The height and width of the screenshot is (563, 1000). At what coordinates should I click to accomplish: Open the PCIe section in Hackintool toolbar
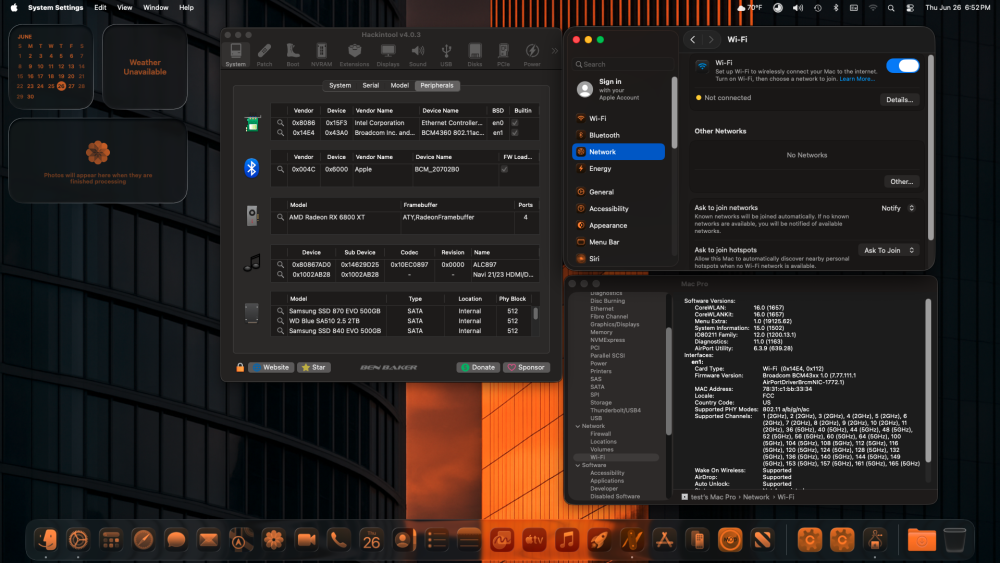click(503, 55)
